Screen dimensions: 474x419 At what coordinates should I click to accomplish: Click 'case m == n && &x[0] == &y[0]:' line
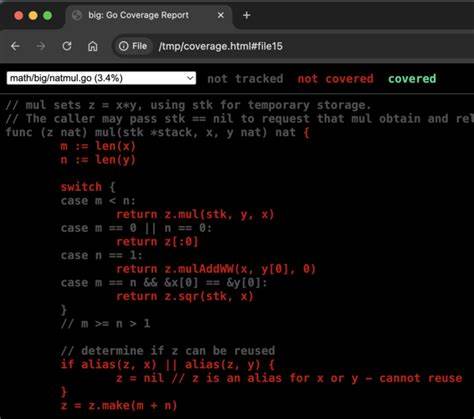(x=164, y=283)
